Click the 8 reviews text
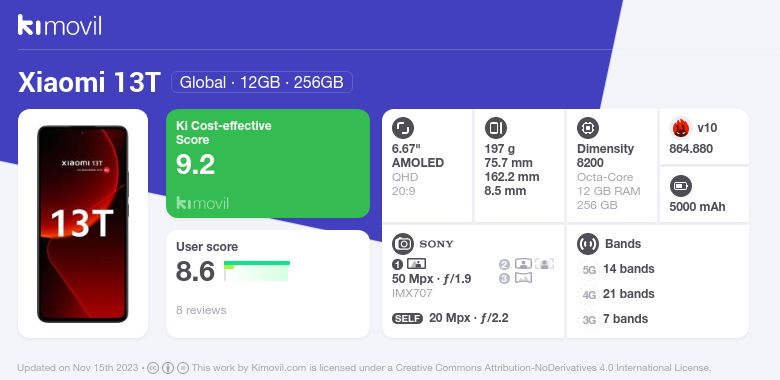This screenshot has height=380, width=780. pos(201,310)
